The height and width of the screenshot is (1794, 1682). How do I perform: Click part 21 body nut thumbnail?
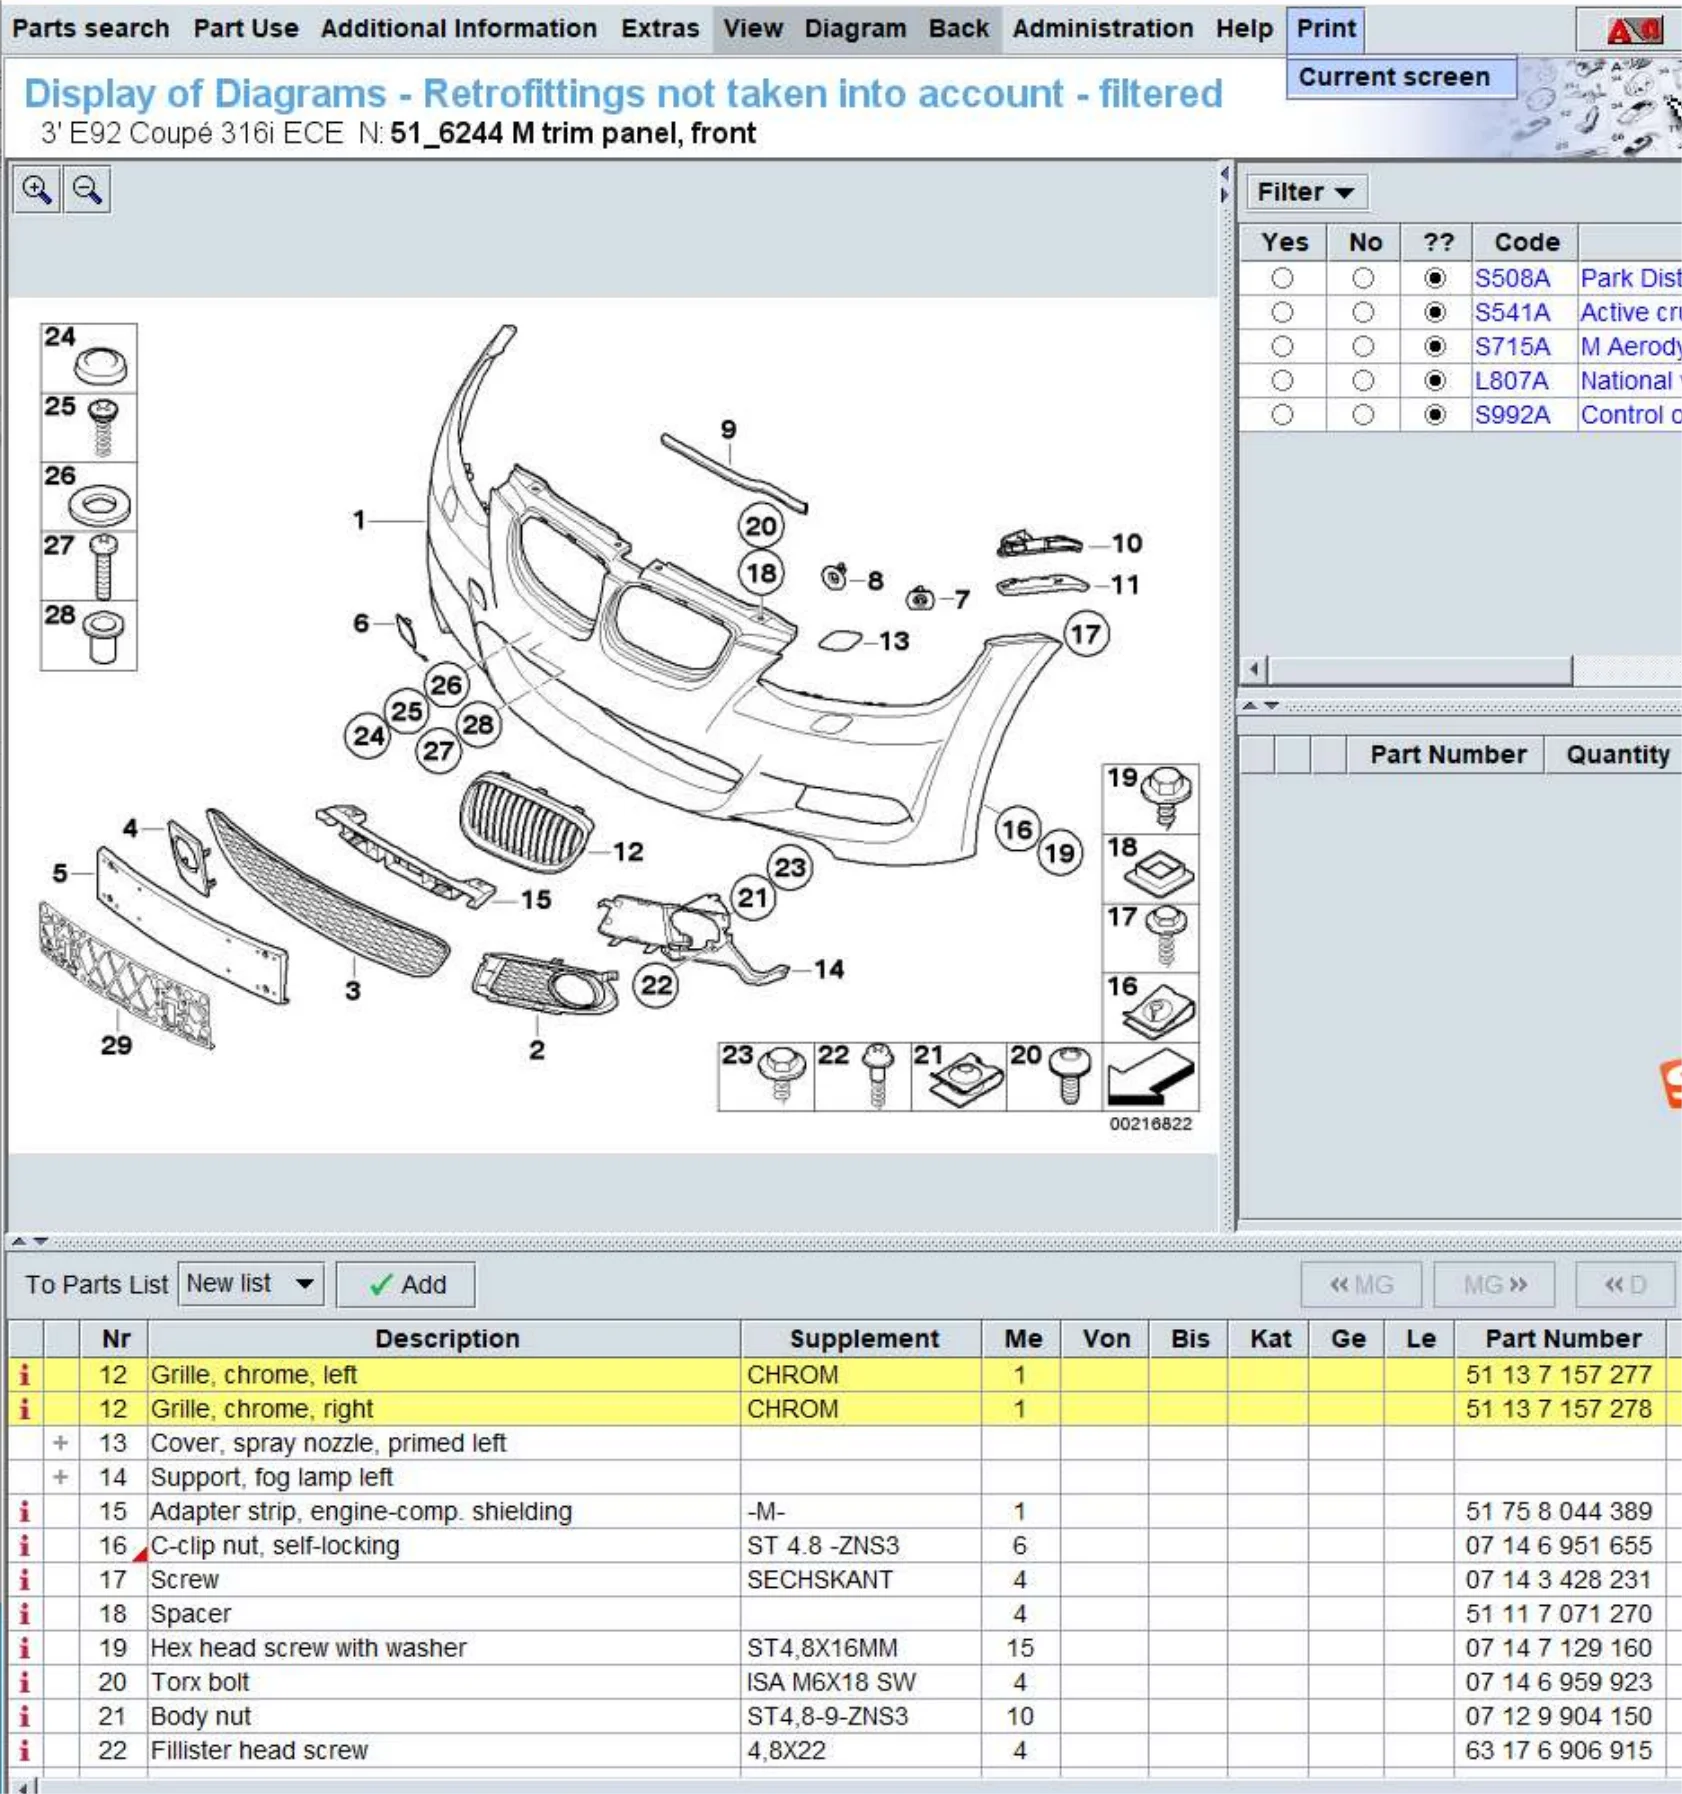[958, 1076]
